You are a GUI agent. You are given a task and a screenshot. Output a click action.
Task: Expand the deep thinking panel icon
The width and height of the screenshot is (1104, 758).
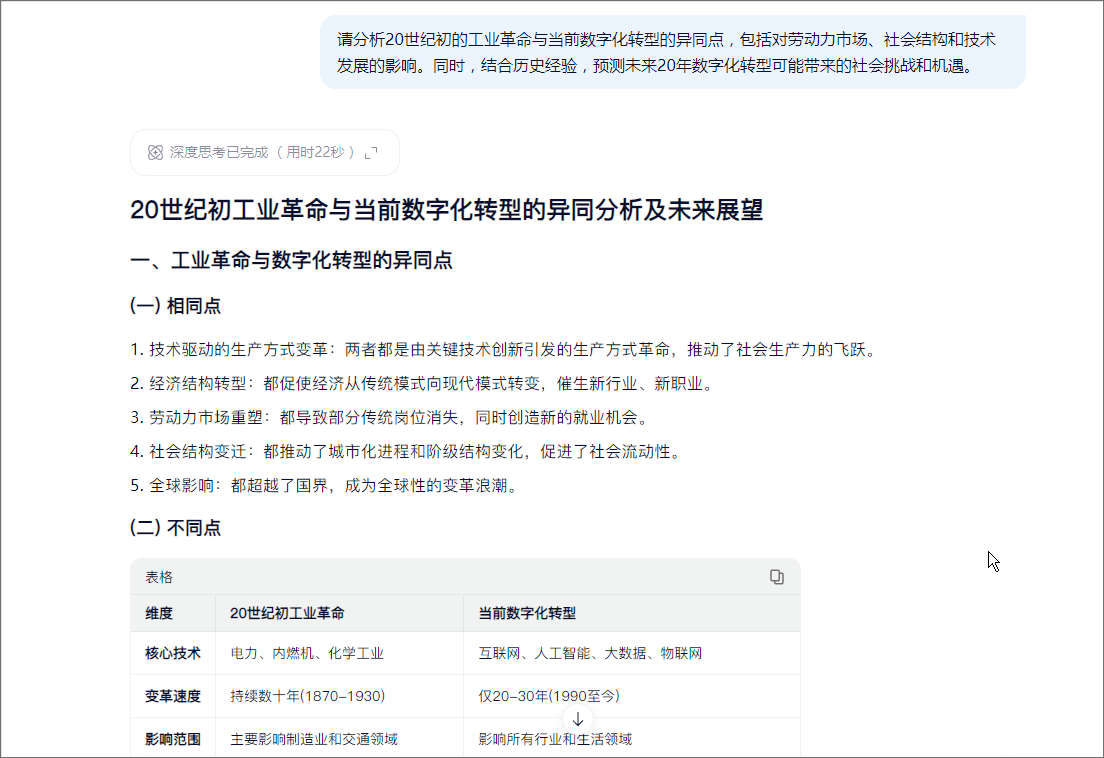point(371,153)
